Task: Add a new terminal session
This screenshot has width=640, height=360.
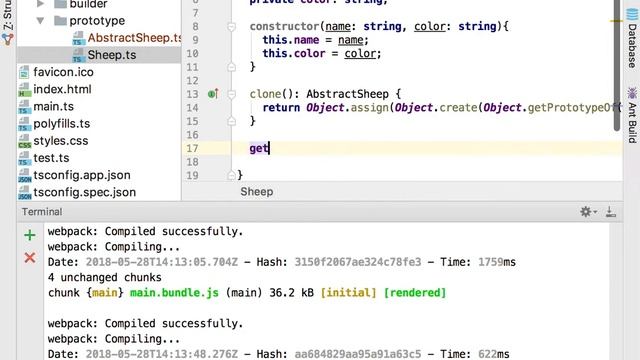Action: click(x=30, y=235)
